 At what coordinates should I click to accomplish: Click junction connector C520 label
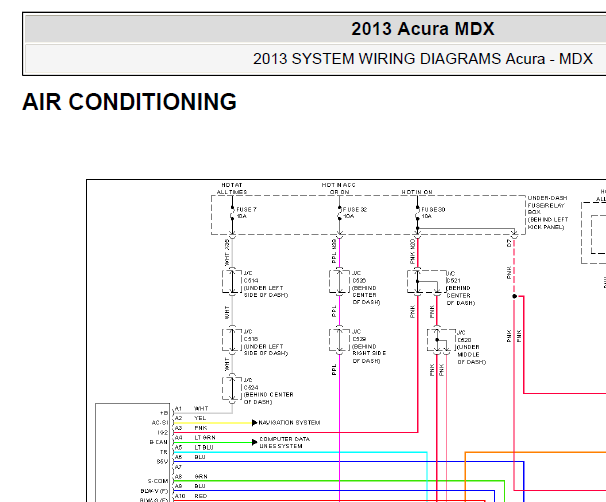tap(464, 340)
